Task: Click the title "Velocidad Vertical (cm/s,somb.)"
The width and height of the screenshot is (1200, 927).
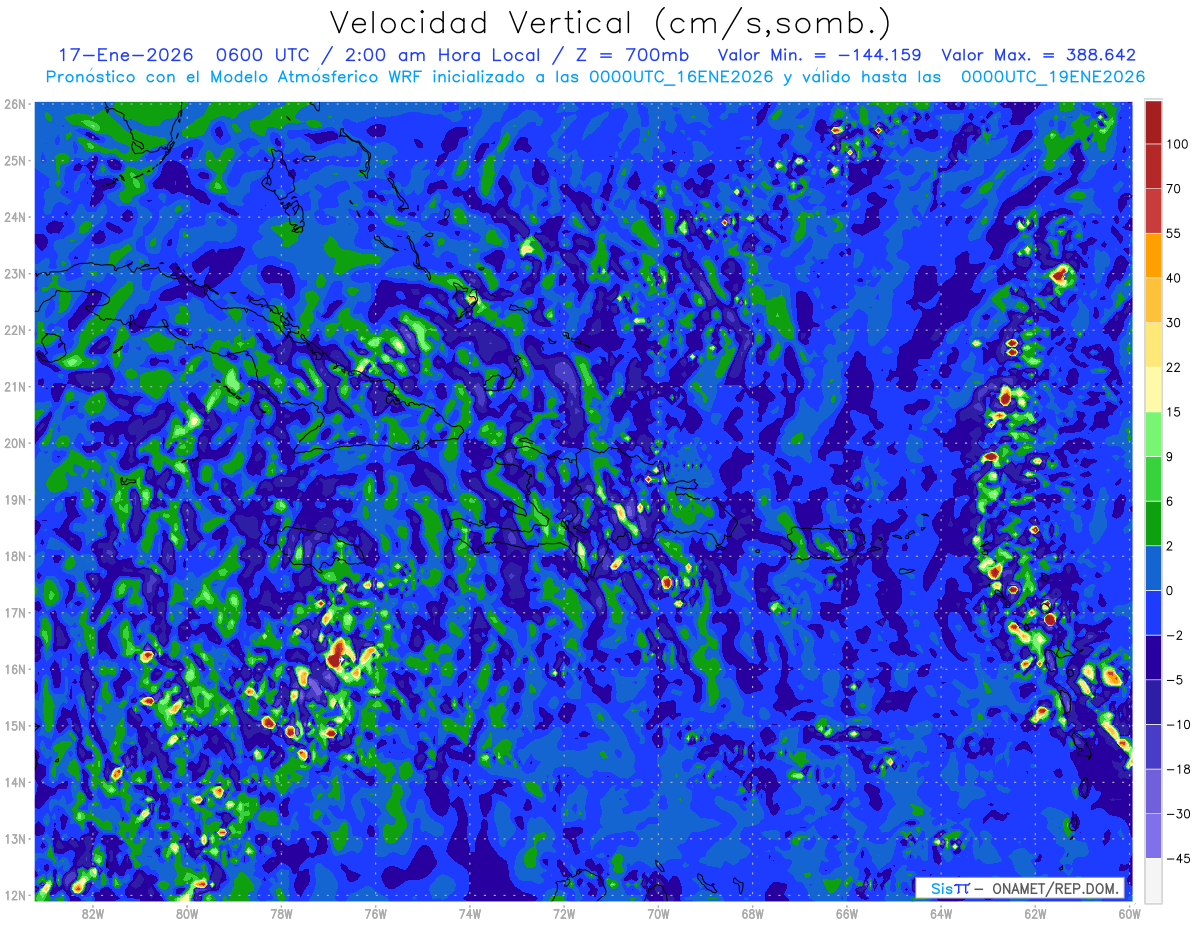Action: tap(610, 23)
